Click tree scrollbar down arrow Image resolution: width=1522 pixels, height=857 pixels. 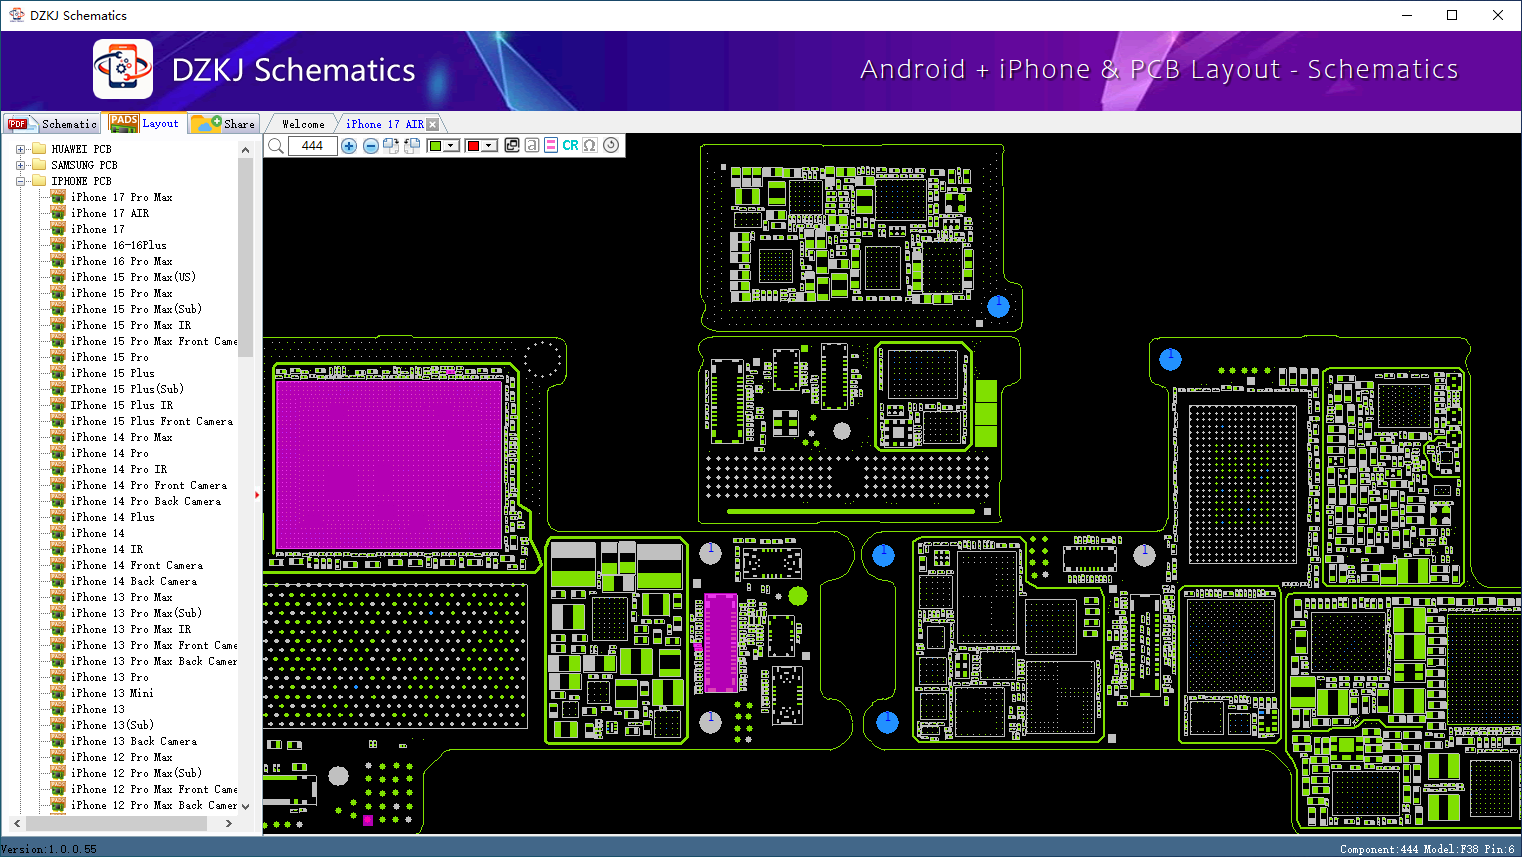246,806
